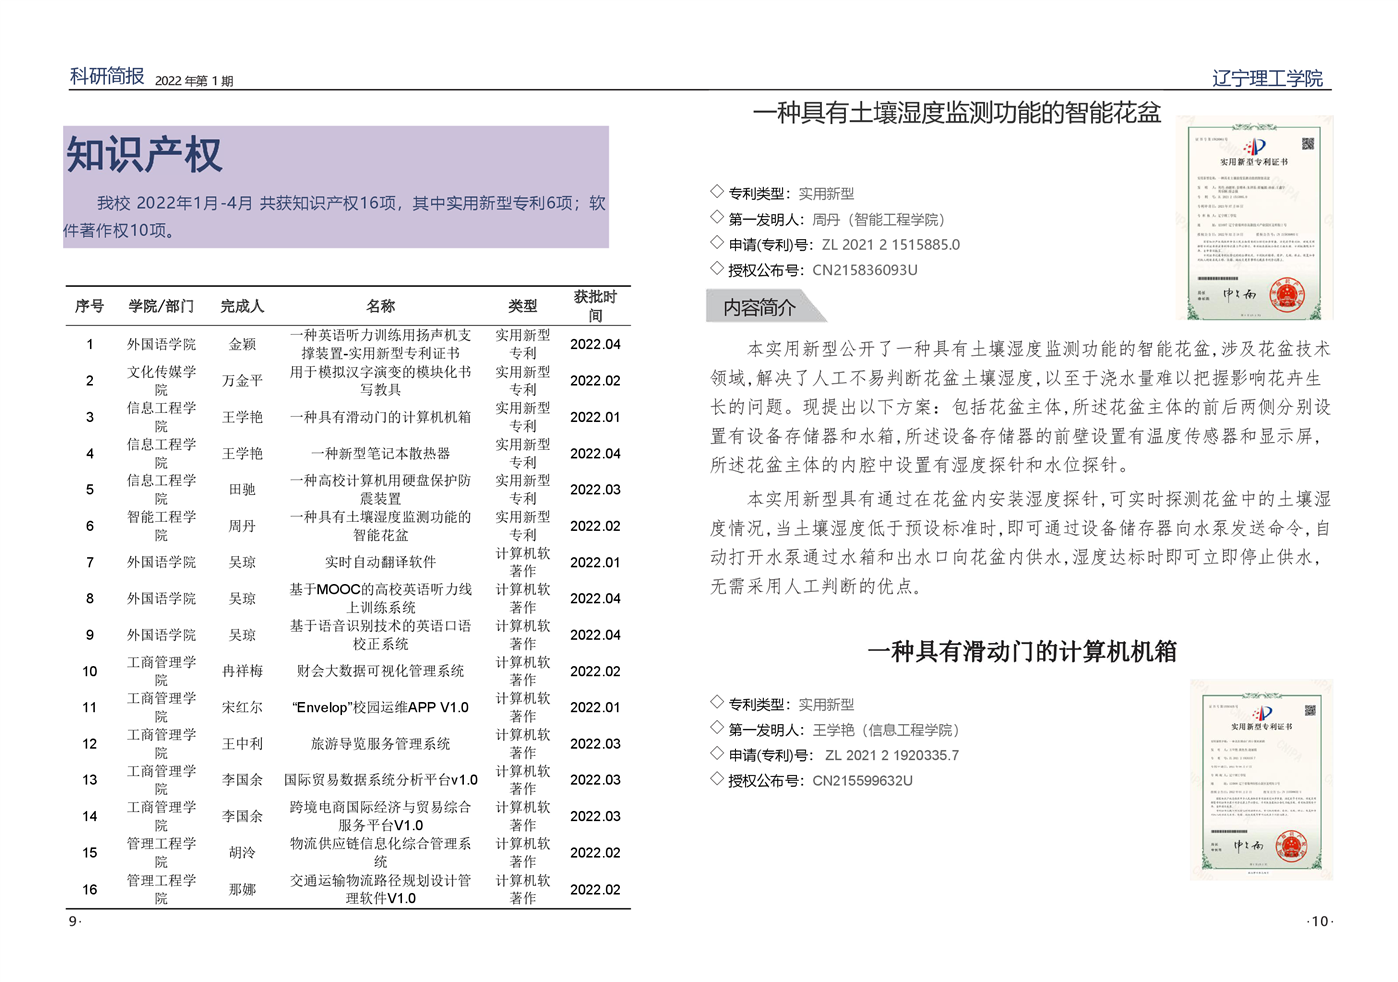Click the 知识产权 section heading
The height and width of the screenshot is (982, 1398).
pos(144,155)
